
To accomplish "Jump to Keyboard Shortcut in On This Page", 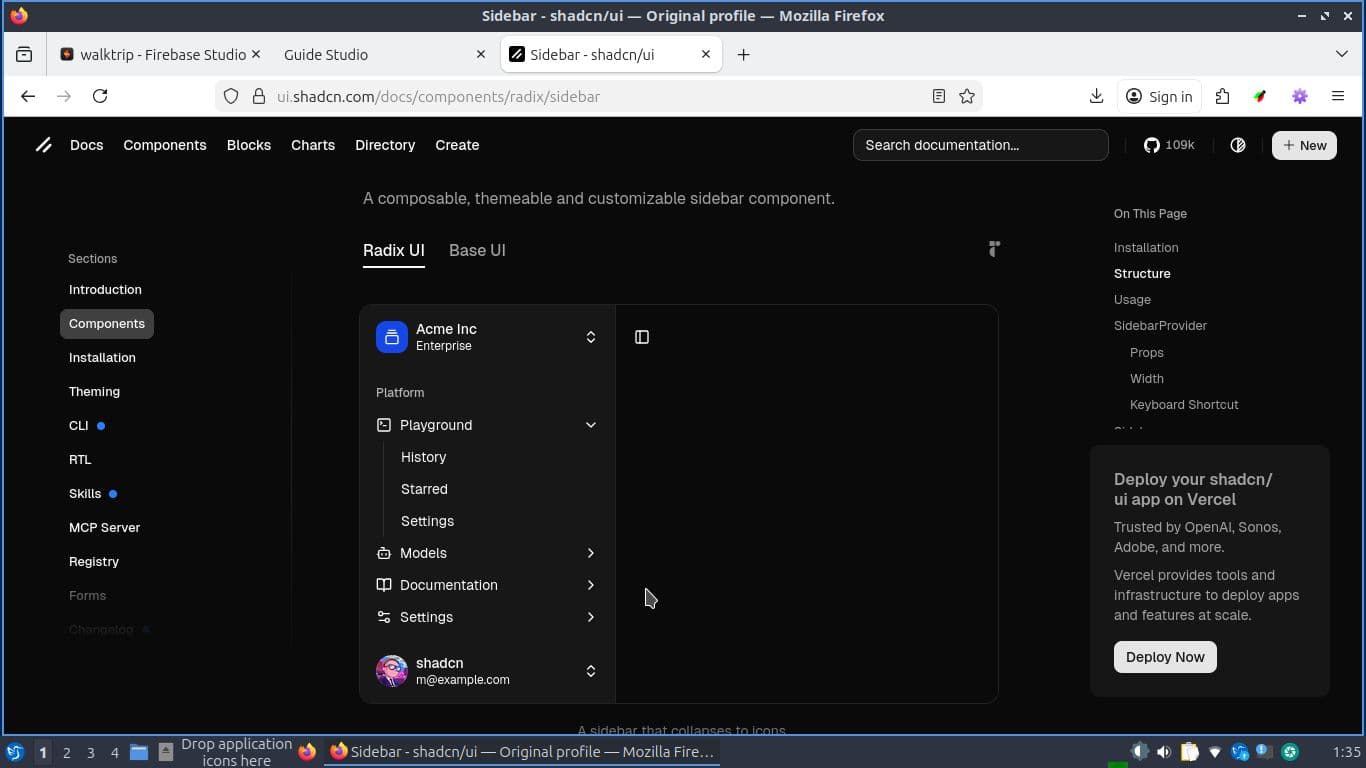I will point(1184,404).
